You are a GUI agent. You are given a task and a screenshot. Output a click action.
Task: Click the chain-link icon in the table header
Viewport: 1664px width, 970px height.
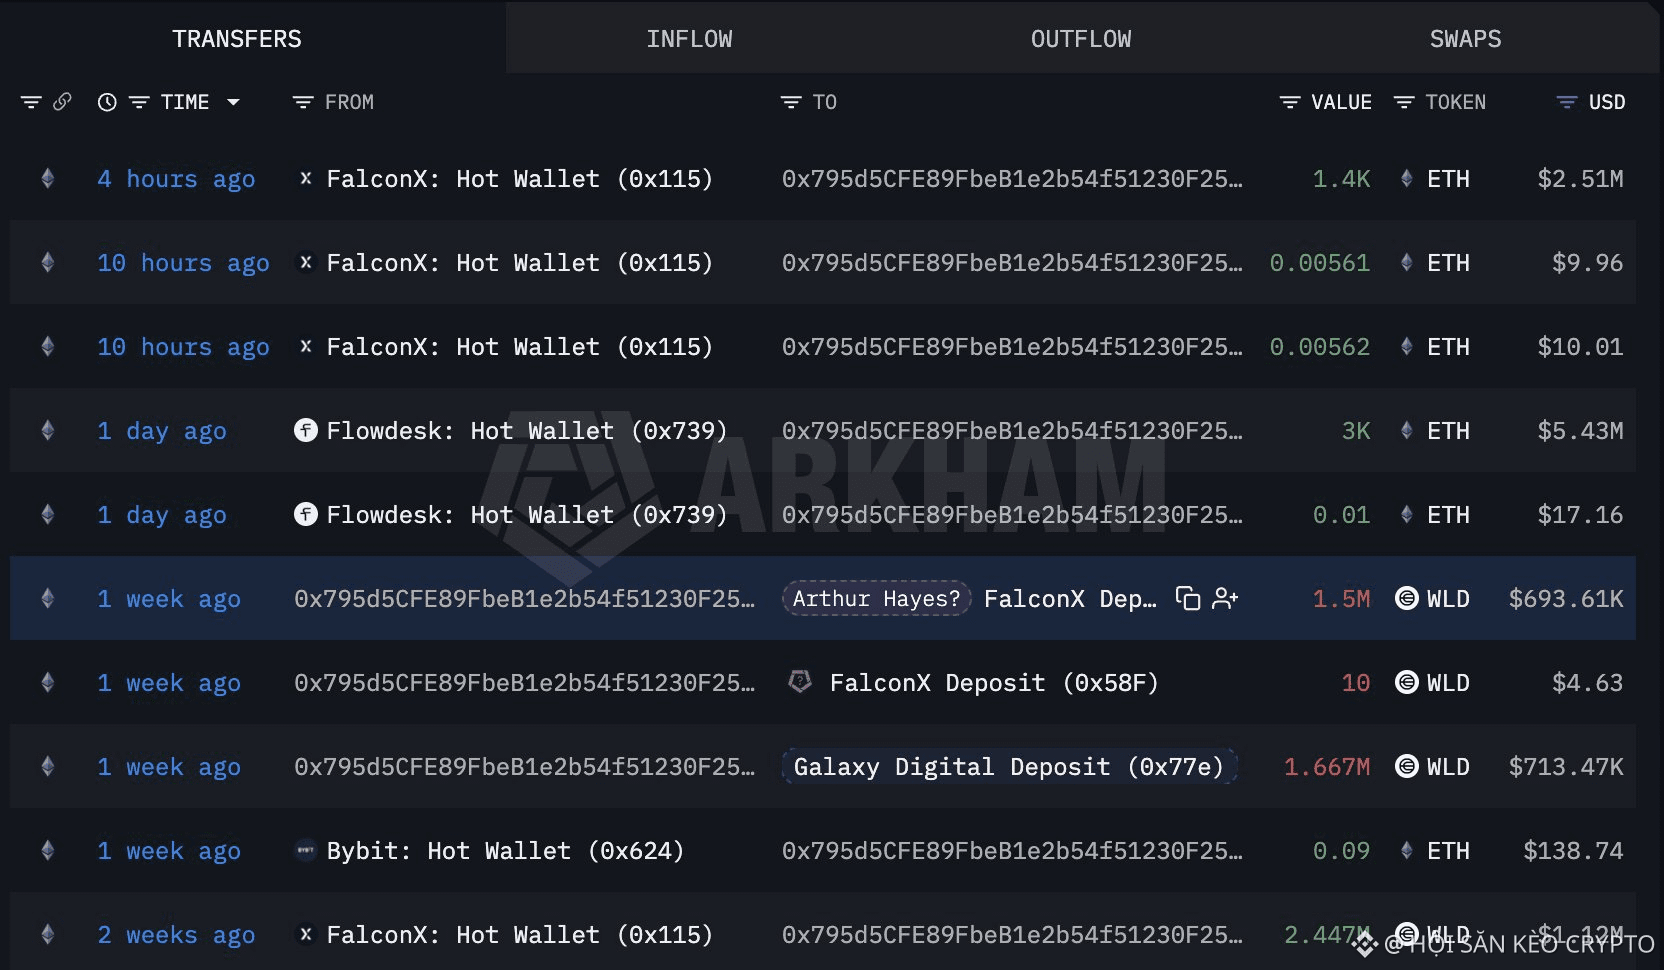click(62, 102)
